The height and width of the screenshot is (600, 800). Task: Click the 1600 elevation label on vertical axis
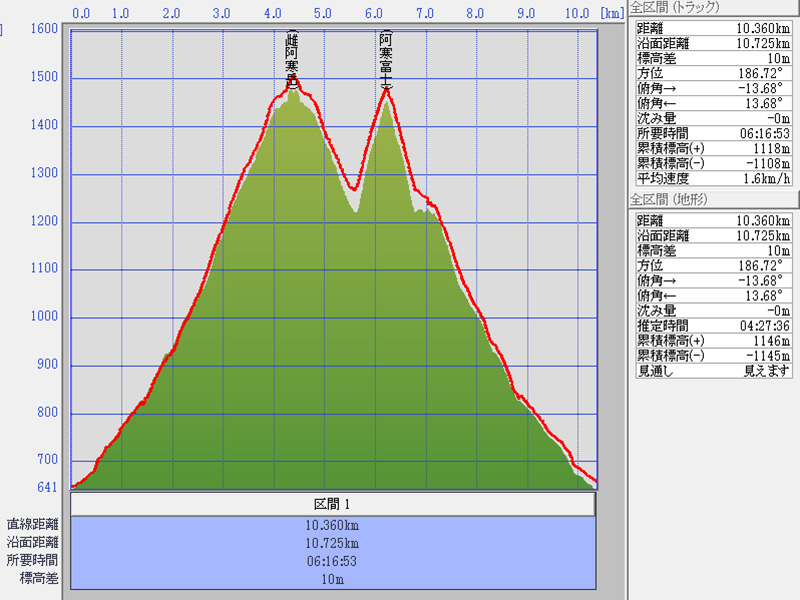[x=43, y=29]
